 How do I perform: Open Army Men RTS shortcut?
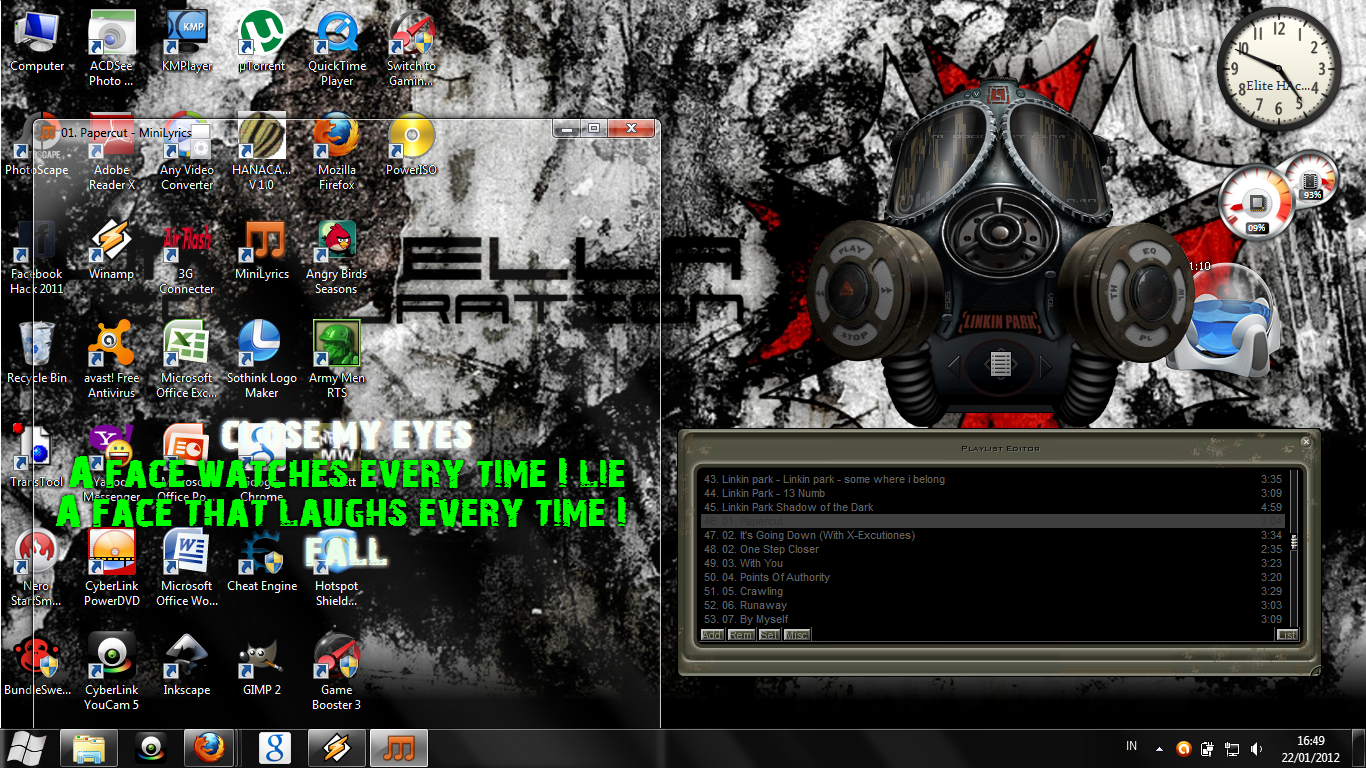coord(337,360)
